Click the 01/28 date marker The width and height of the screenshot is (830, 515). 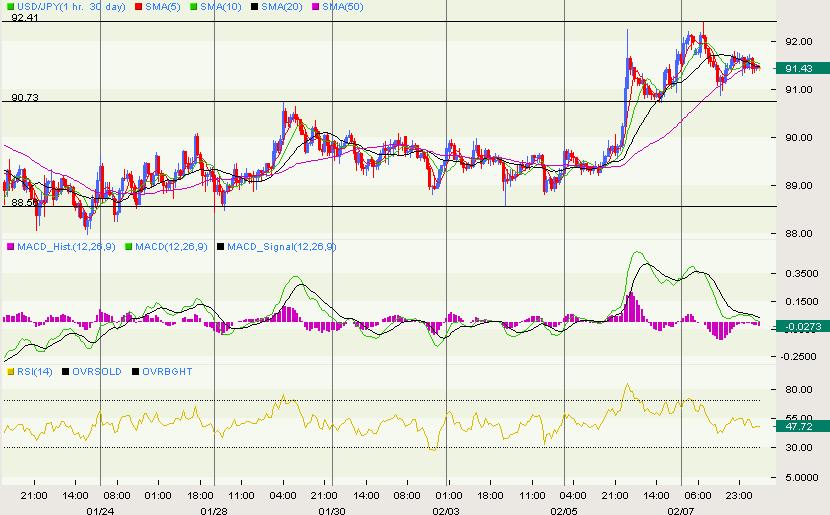[x=214, y=511]
